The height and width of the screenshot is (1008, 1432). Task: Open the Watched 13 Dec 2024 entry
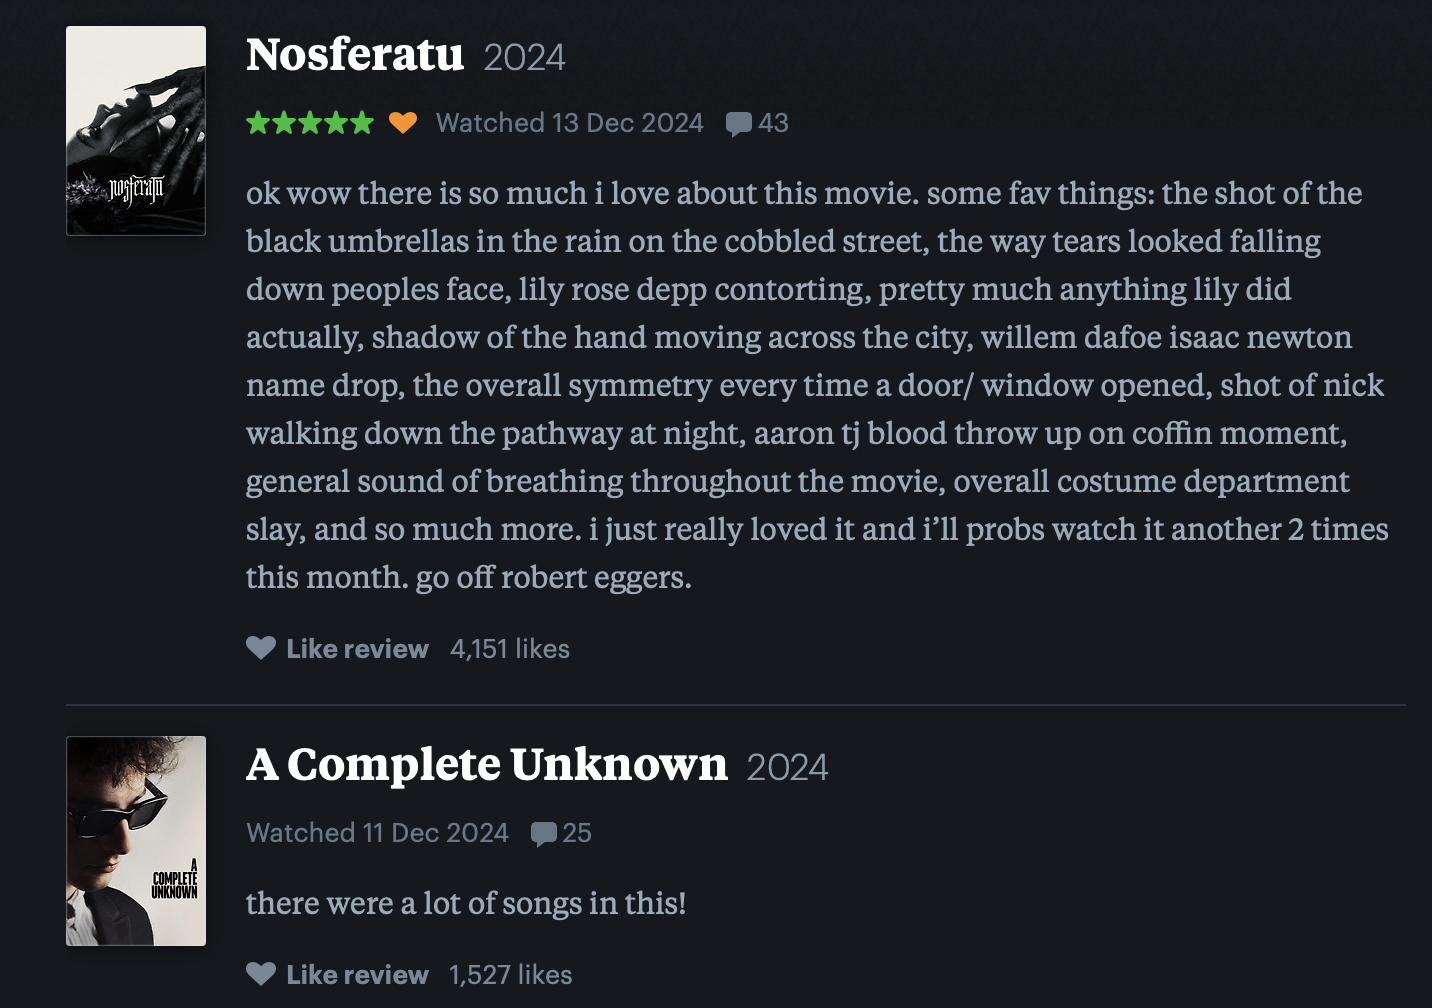click(x=569, y=123)
